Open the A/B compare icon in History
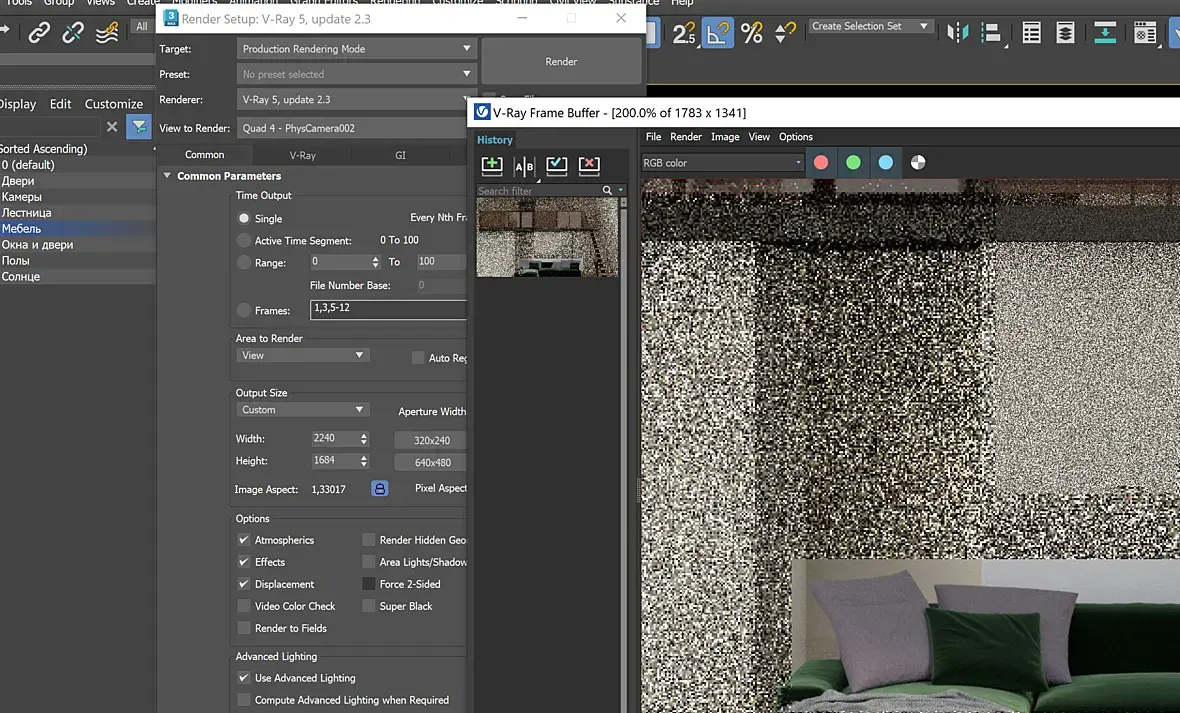1180x713 pixels. coord(524,165)
